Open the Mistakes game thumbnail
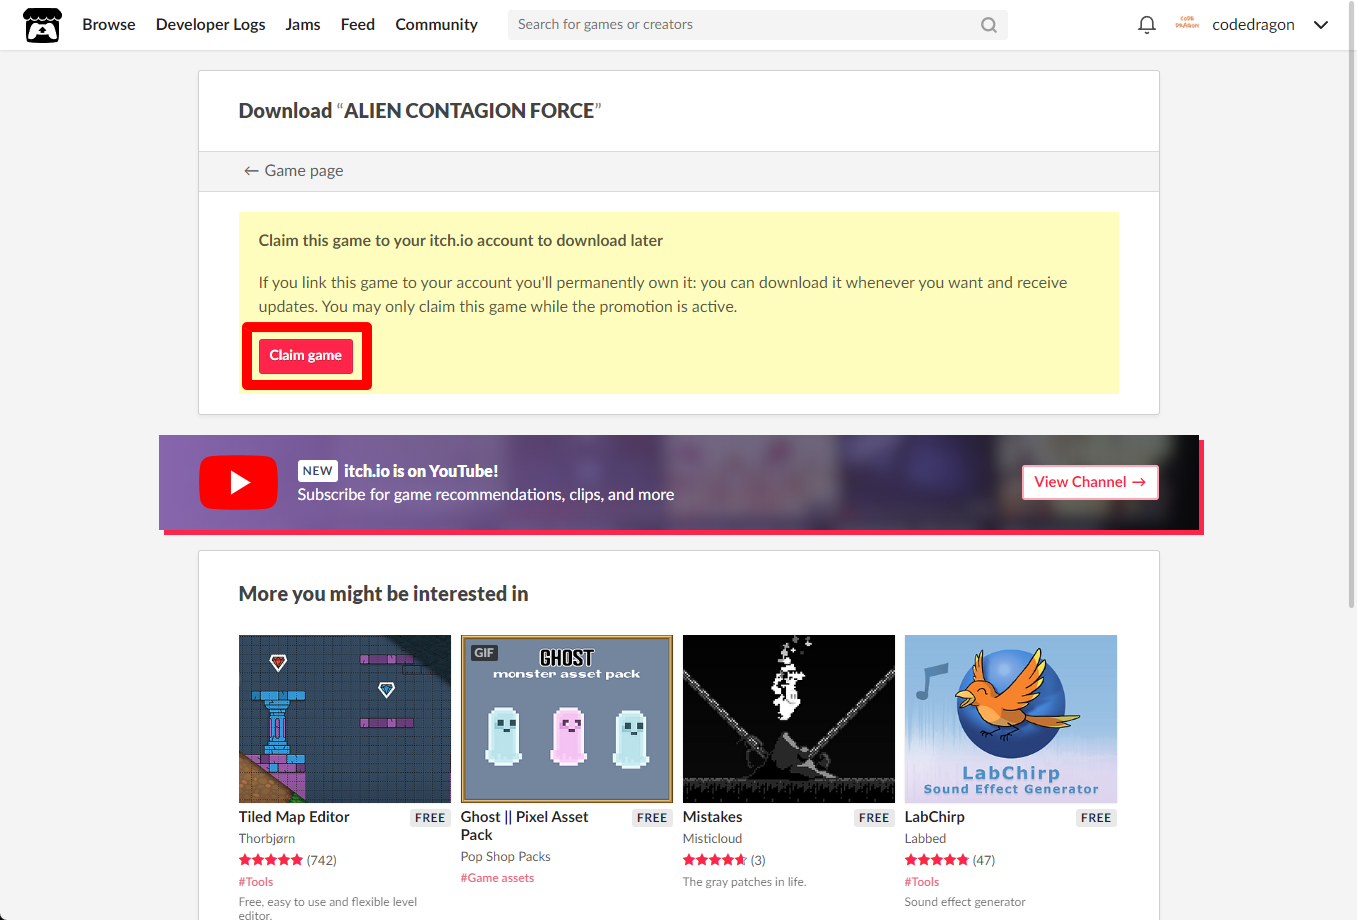Image resolution: width=1357 pixels, height=920 pixels. tap(789, 719)
